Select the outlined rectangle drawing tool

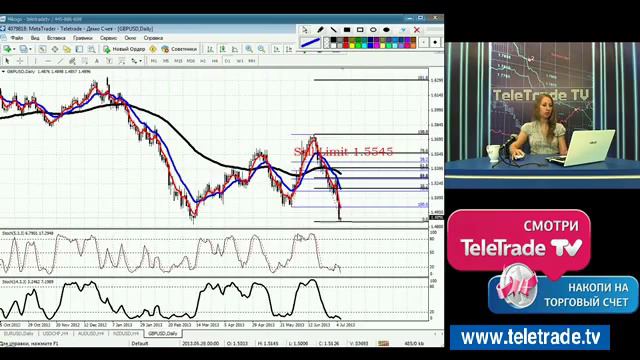(360, 30)
